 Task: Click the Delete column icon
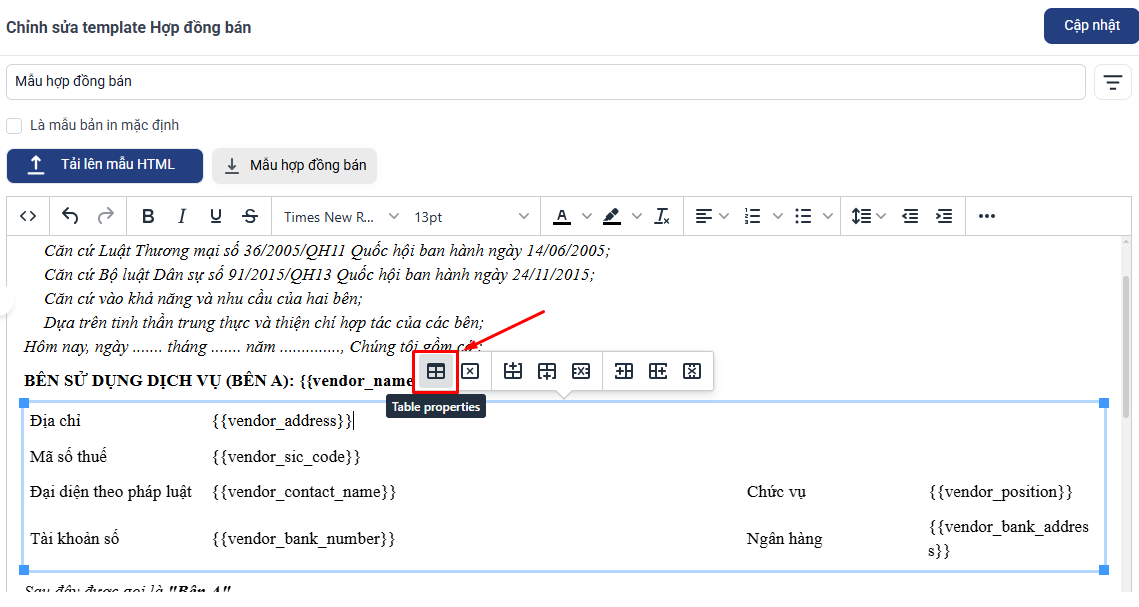(692, 371)
